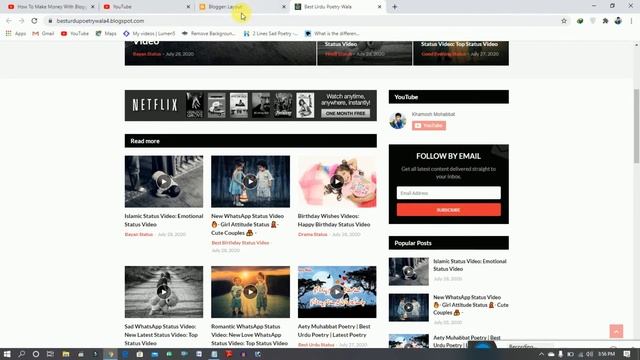Click Drama Status category label

click(x=313, y=234)
